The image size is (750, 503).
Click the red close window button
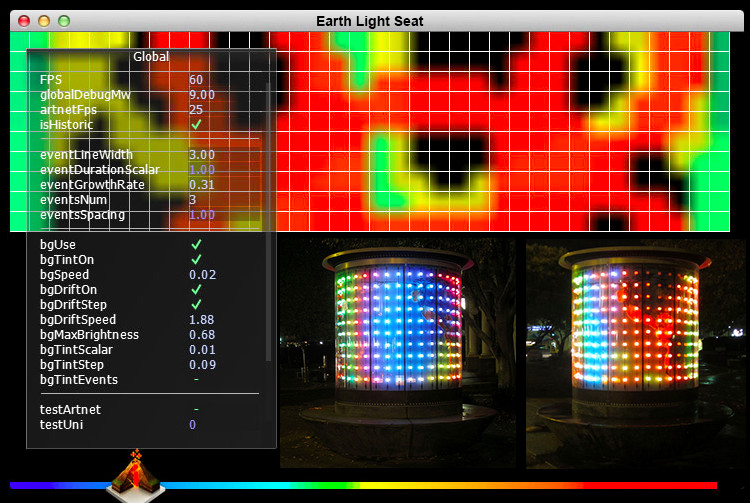22,20
